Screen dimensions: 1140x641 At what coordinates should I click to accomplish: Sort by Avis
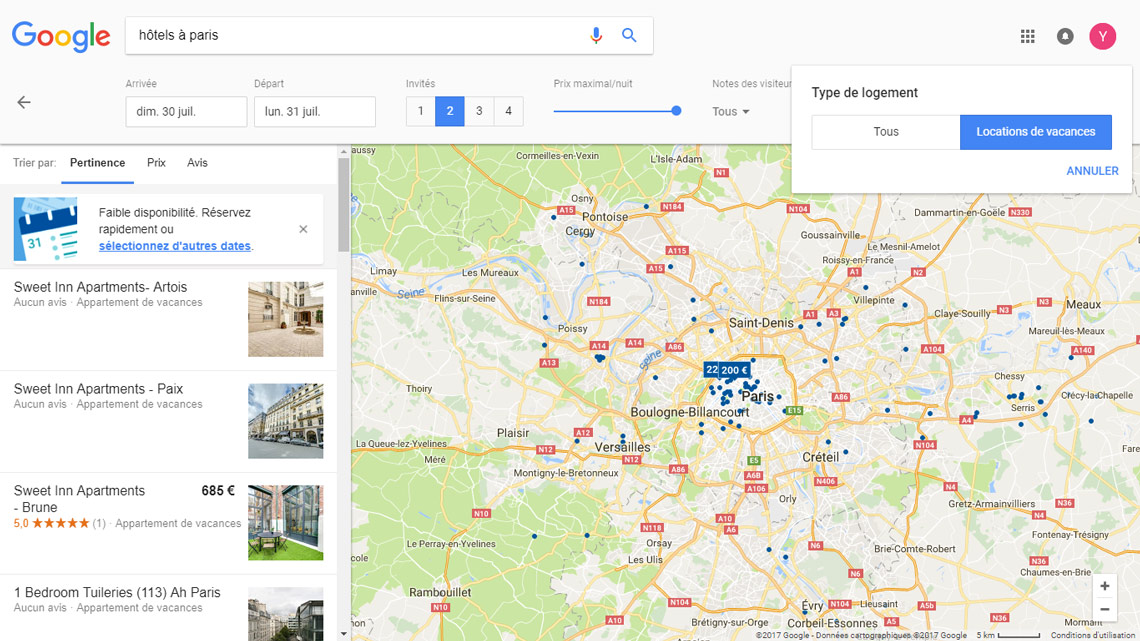(197, 163)
